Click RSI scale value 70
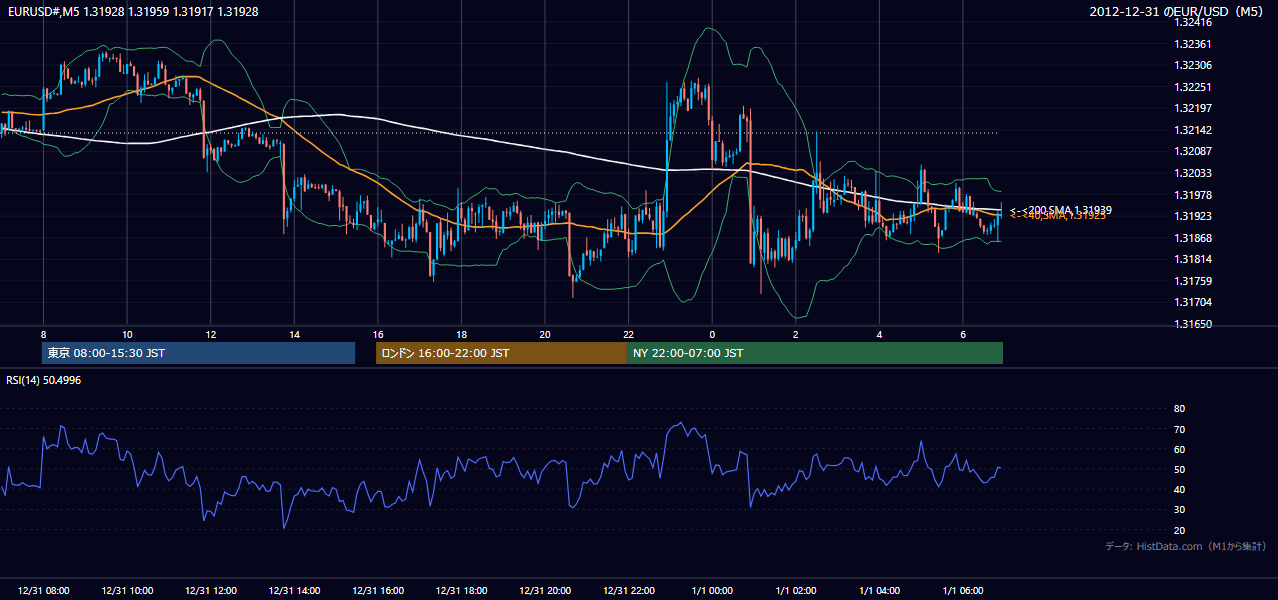This screenshot has height=600, width=1278. pyautogui.click(x=1179, y=429)
